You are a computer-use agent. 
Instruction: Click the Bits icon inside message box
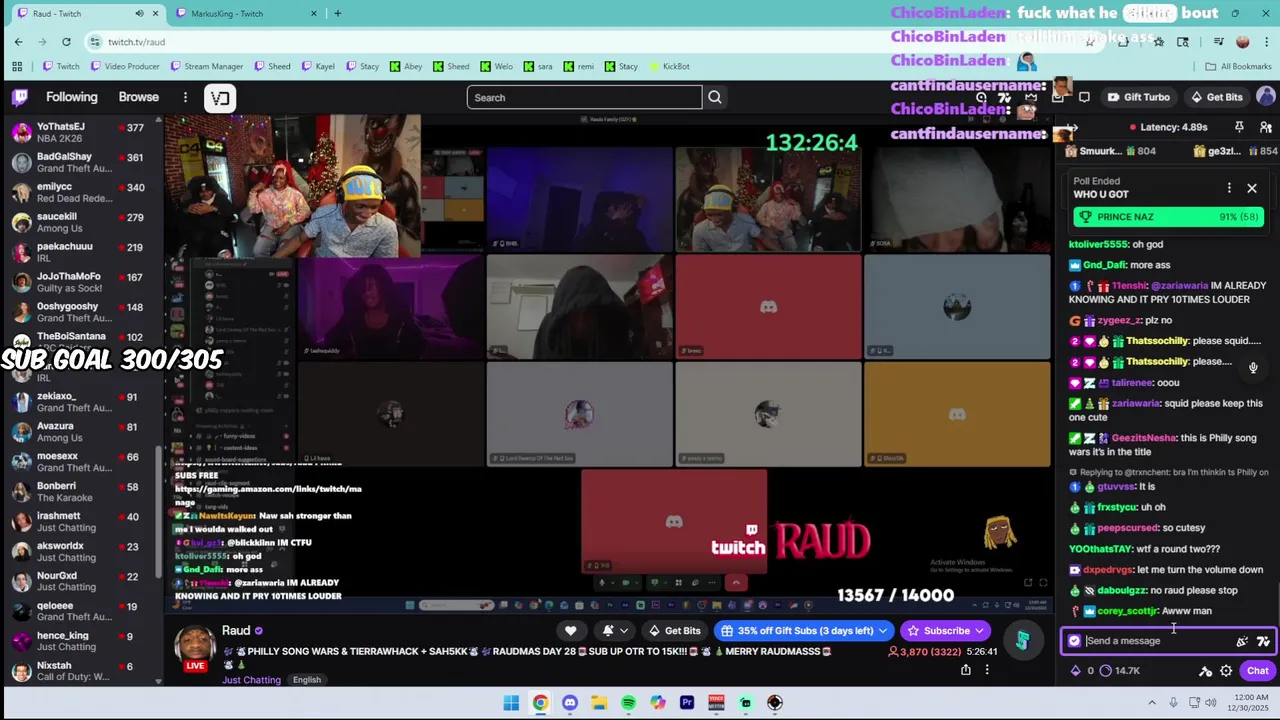click(1242, 641)
